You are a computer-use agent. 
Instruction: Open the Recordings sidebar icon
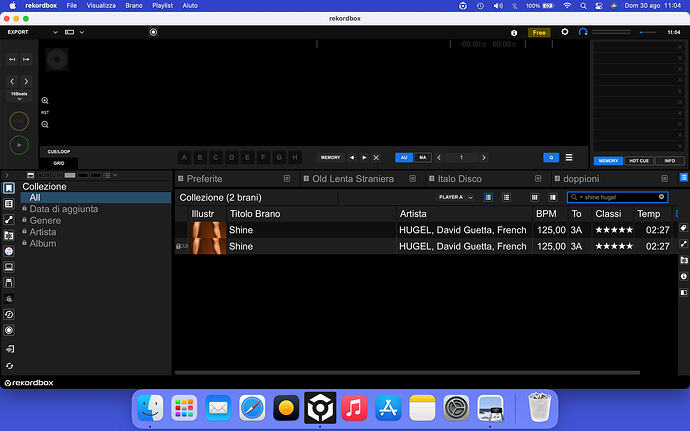[9, 330]
